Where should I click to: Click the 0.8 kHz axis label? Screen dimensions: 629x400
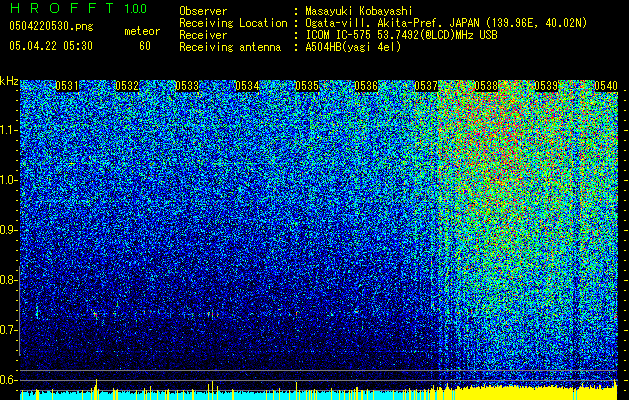(8, 280)
